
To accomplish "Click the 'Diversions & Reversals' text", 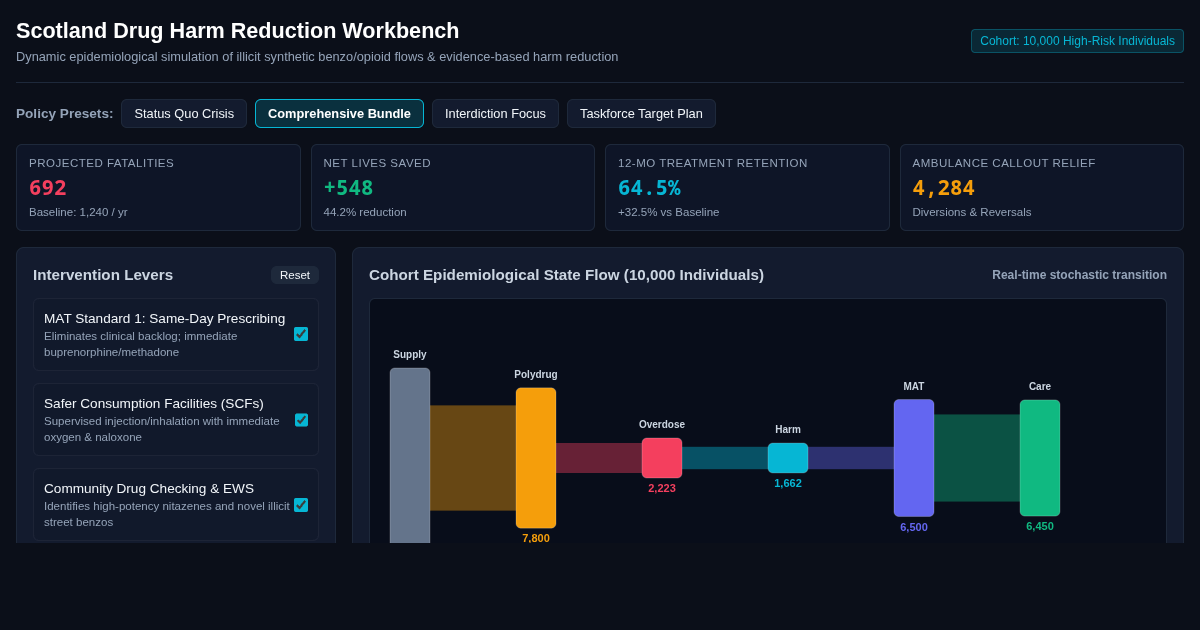I will coord(972,212).
